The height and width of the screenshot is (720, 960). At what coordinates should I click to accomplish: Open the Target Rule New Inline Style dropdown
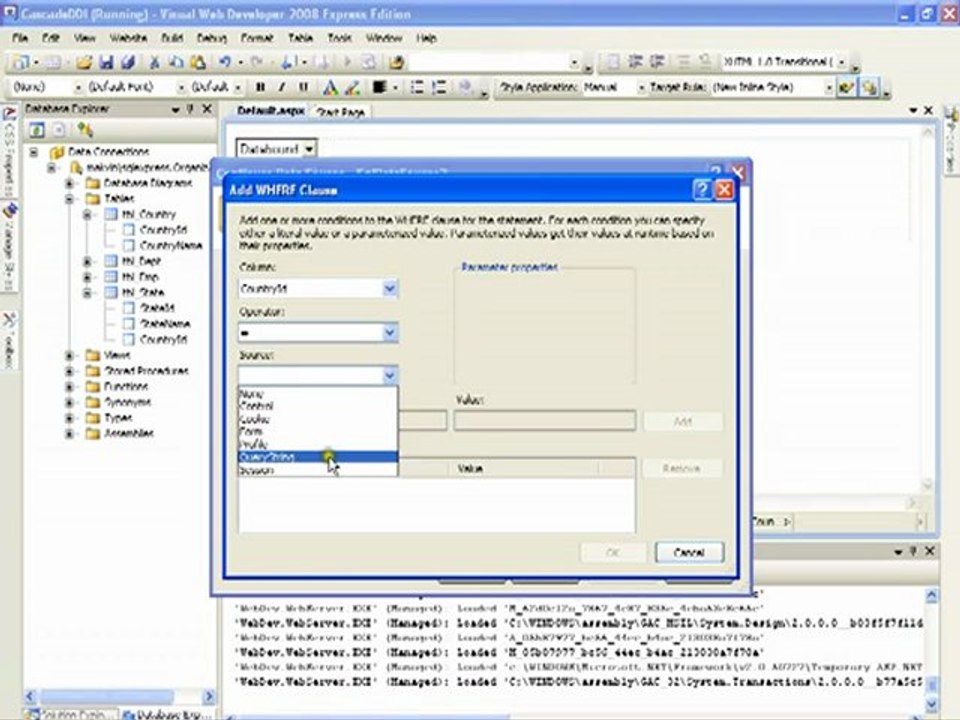point(828,88)
